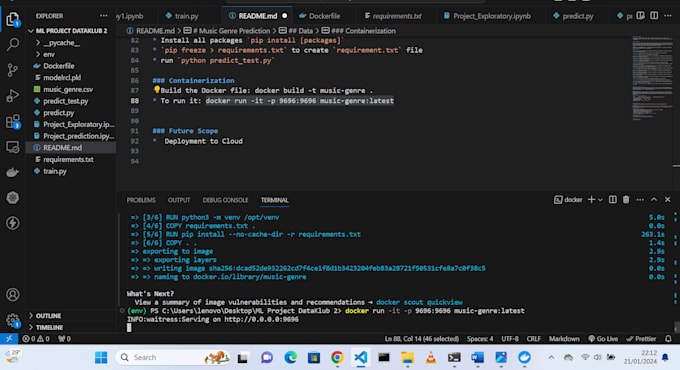This screenshot has width=680, height=370.
Task: Open predict_test.py in explorer
Action: pos(65,101)
